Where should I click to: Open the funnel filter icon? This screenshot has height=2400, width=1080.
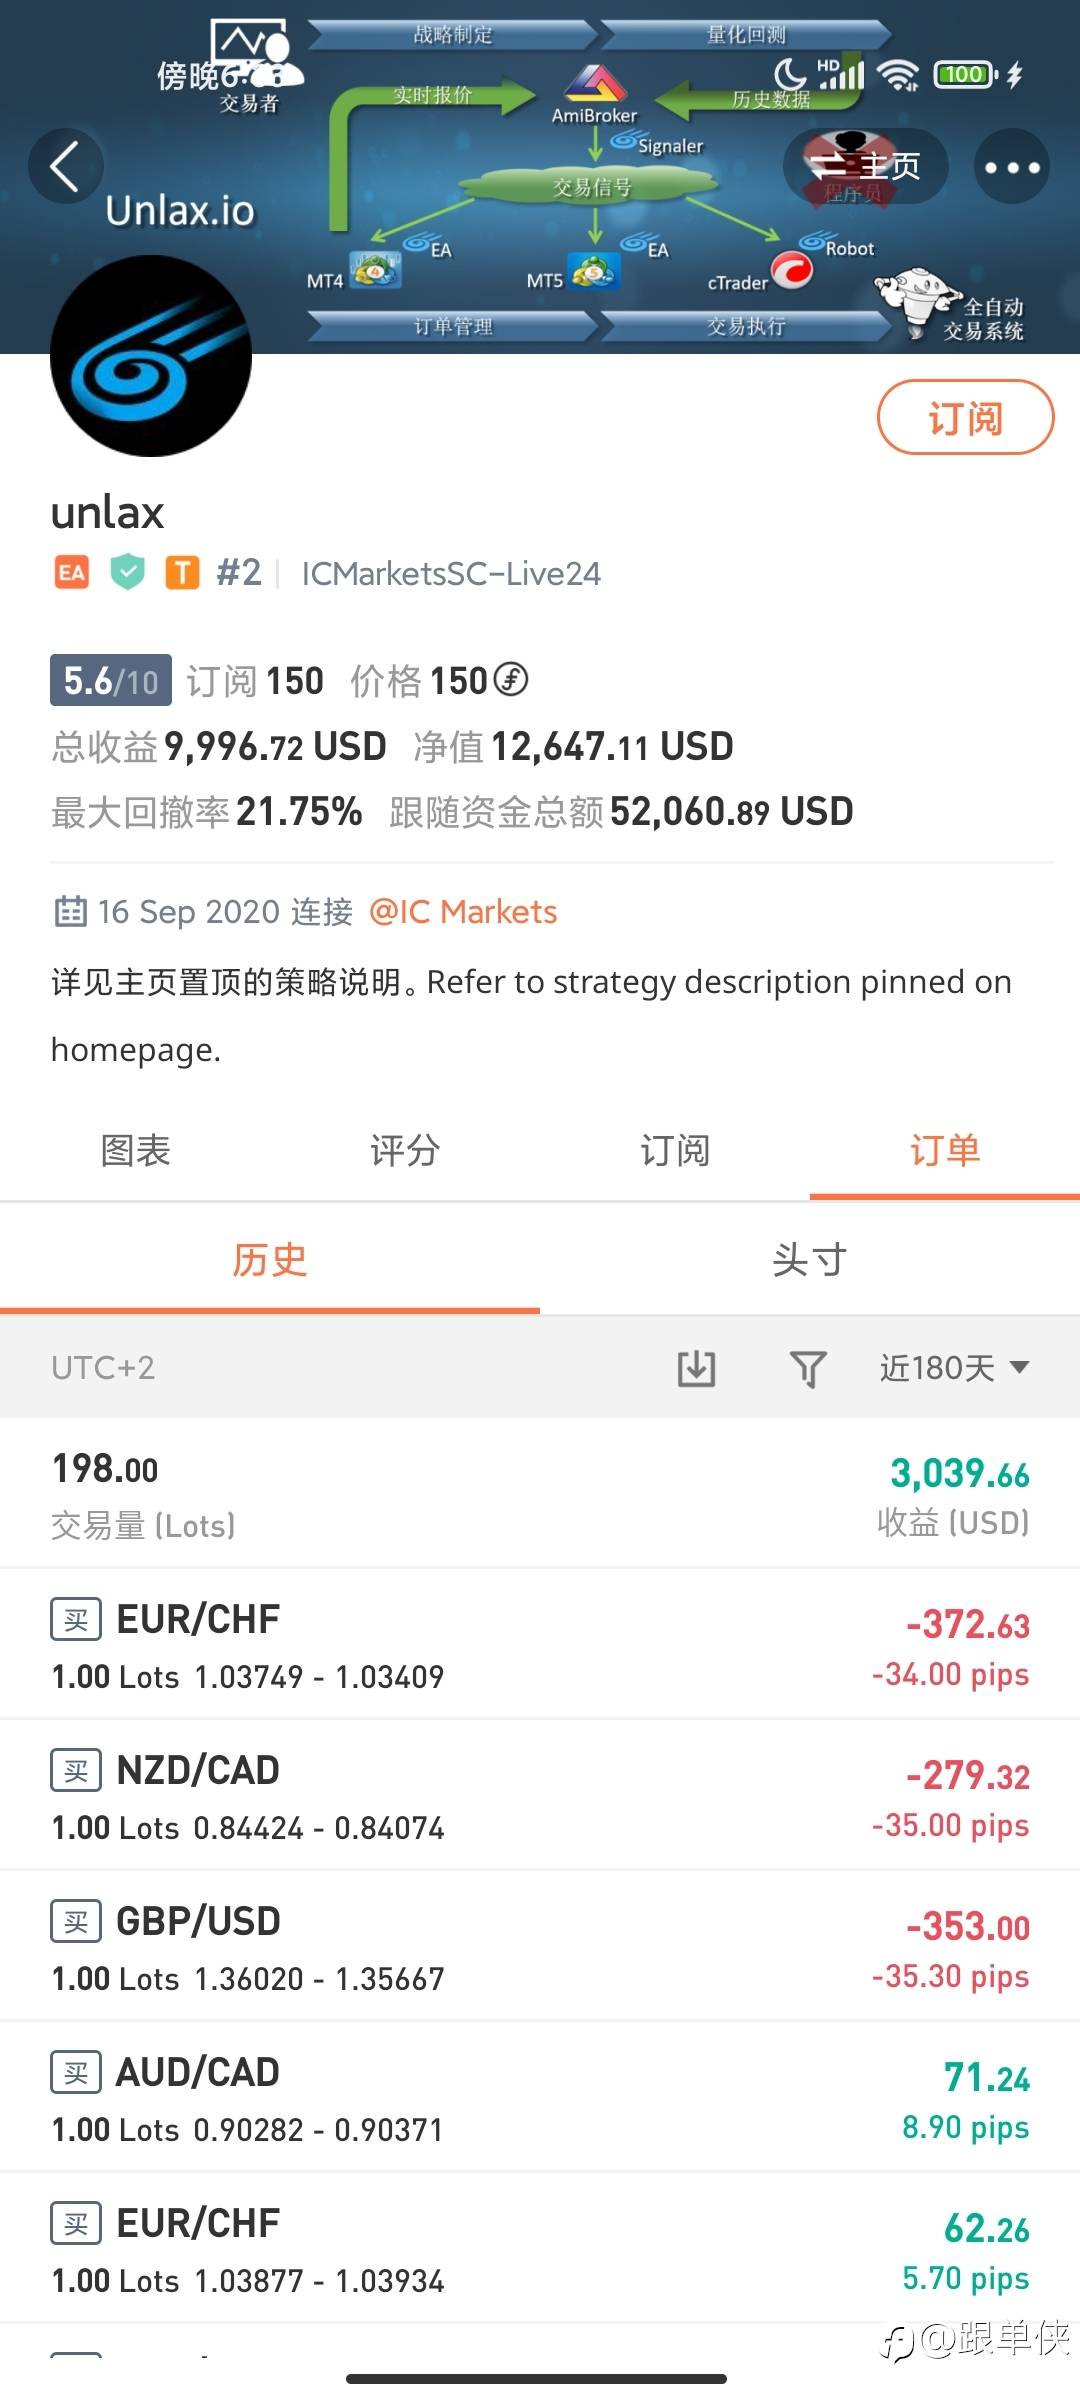pos(808,1367)
